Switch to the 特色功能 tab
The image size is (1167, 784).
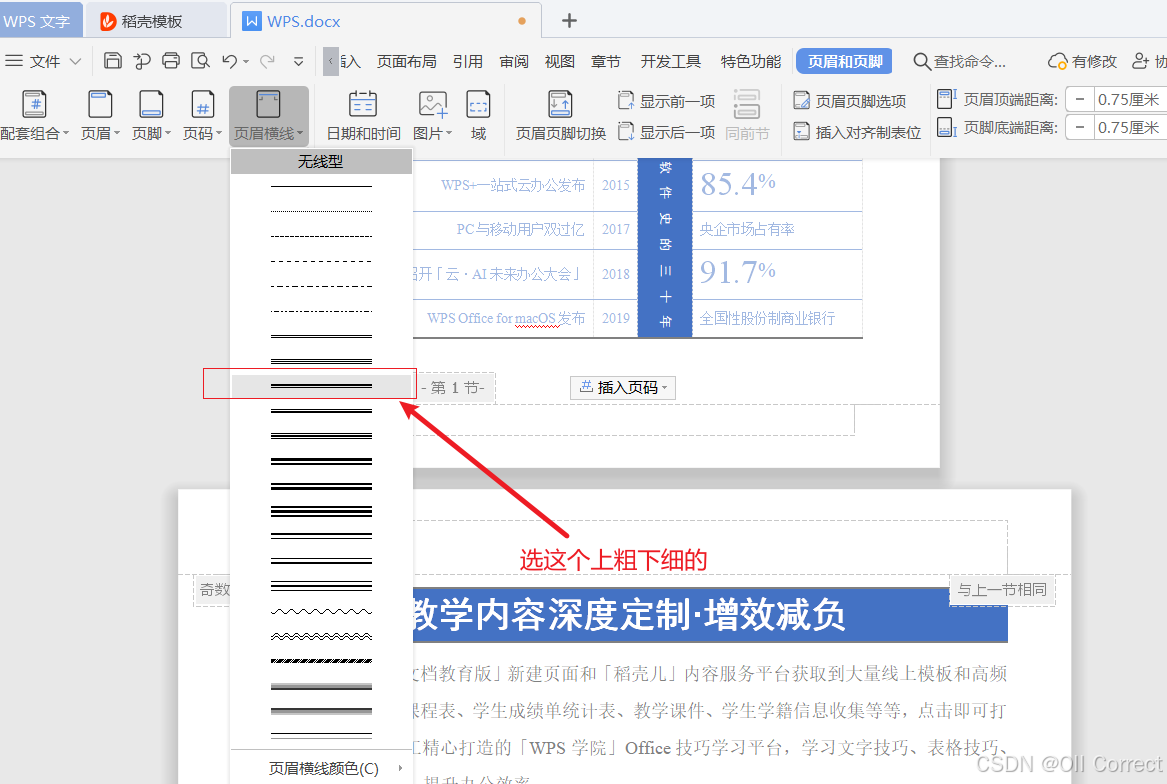pos(750,61)
